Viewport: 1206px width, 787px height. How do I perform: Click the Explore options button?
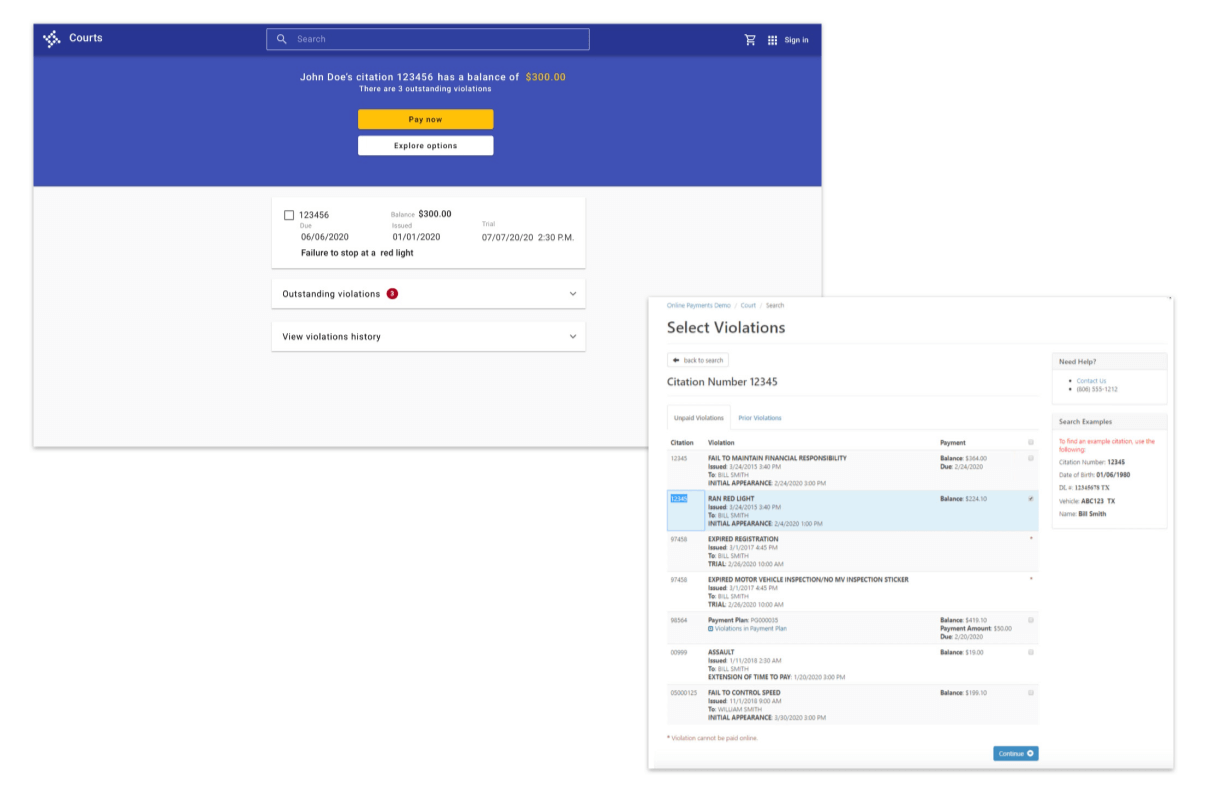click(x=425, y=145)
